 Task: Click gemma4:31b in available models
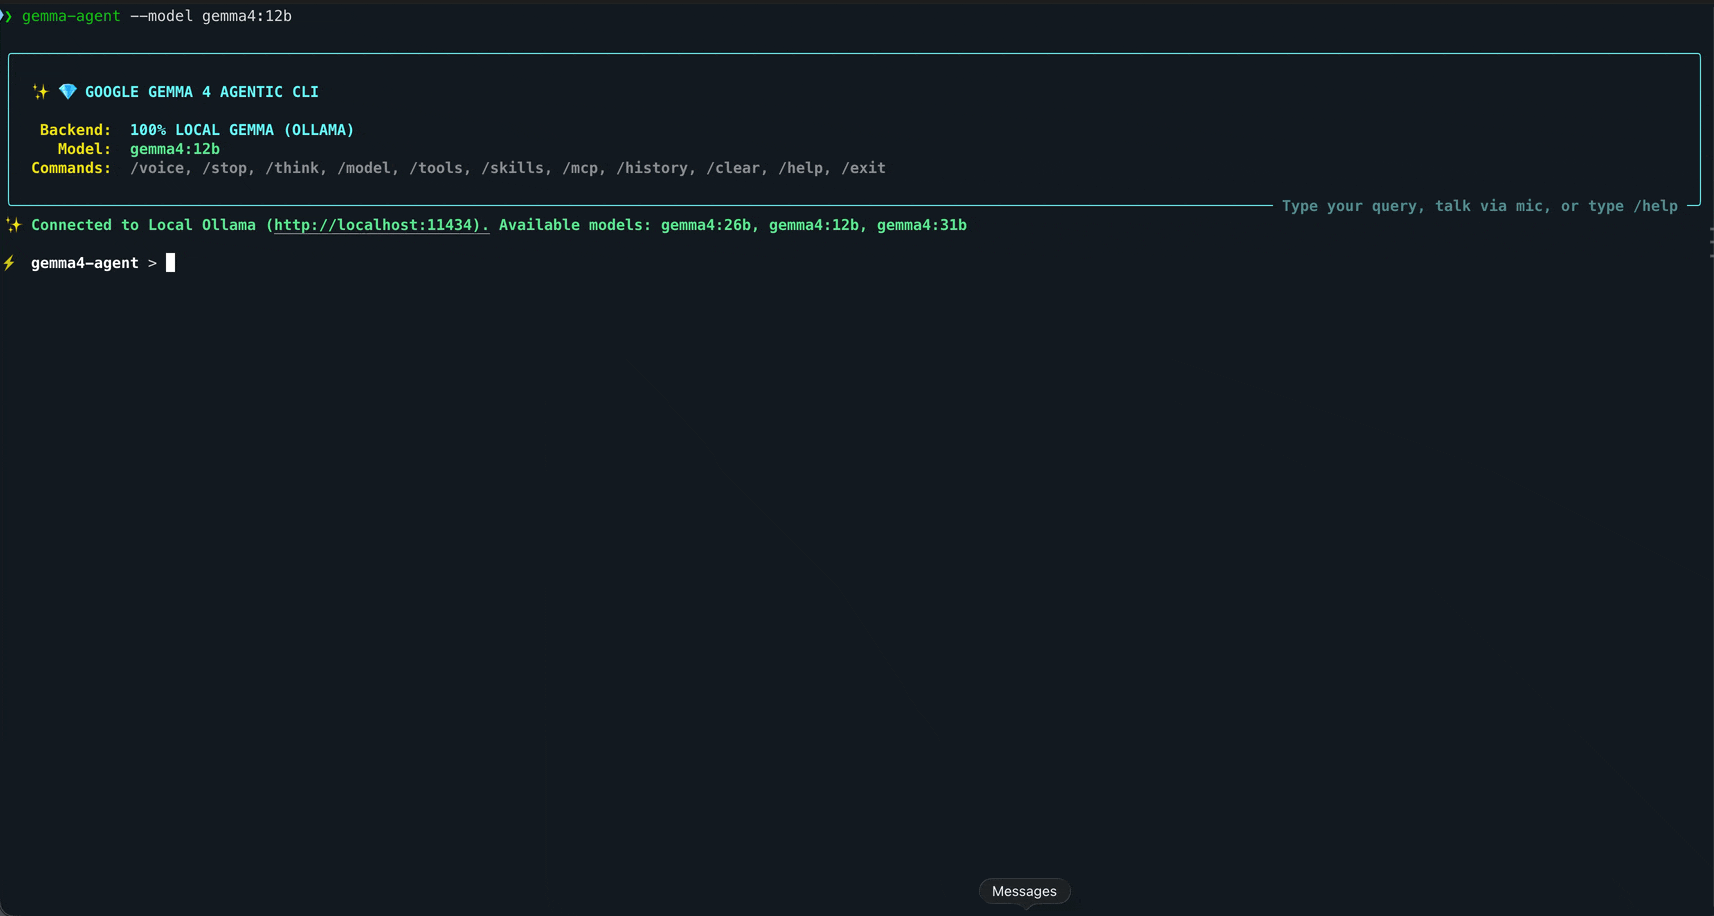(x=922, y=225)
